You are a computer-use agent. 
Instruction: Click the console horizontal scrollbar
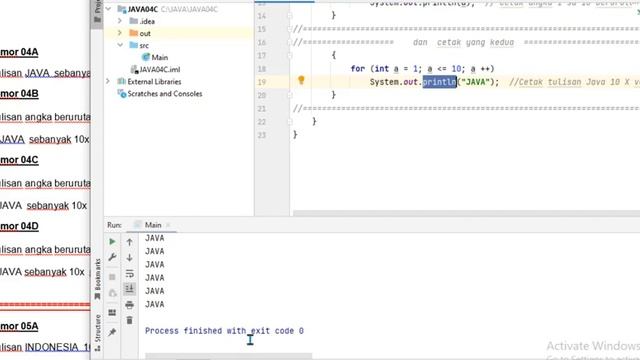click(229, 357)
